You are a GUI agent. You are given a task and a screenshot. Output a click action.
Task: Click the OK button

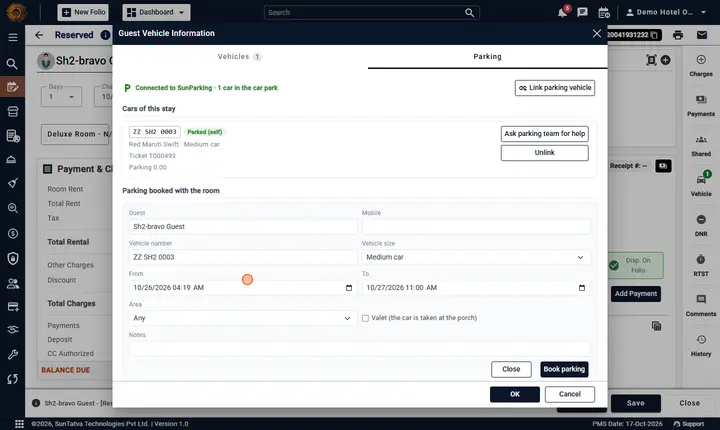[515, 394]
